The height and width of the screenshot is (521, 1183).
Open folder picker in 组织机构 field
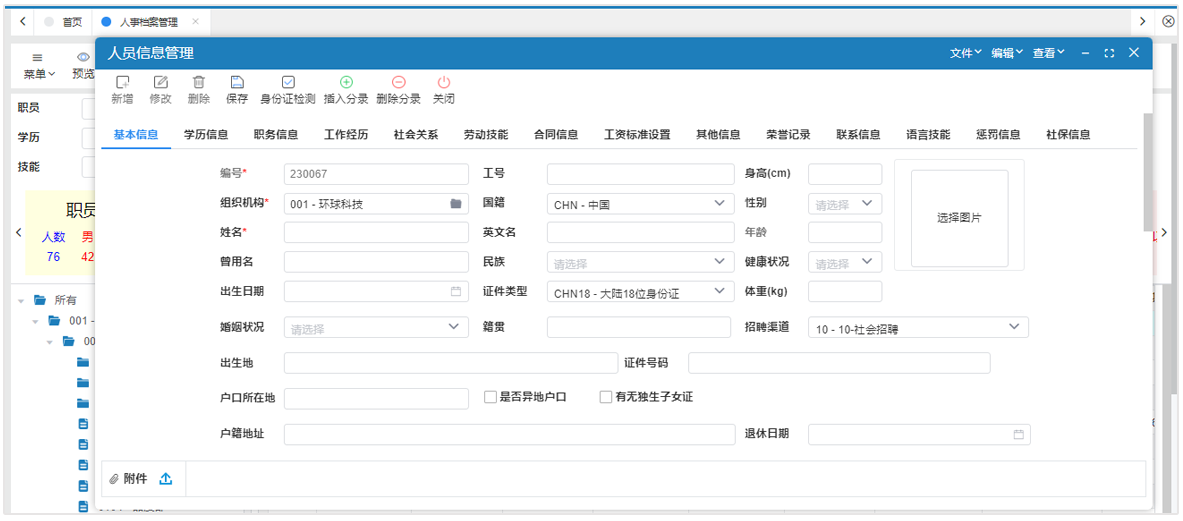[456, 204]
